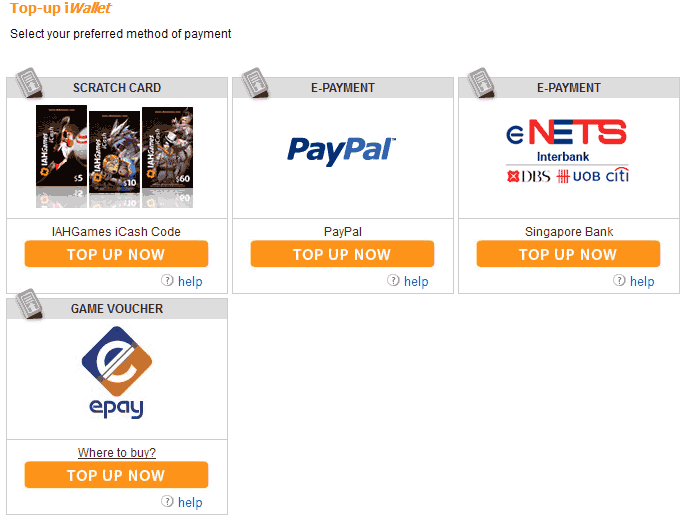Open help link for Singapore Bank payment
This screenshot has height=522, width=686.
point(642,281)
